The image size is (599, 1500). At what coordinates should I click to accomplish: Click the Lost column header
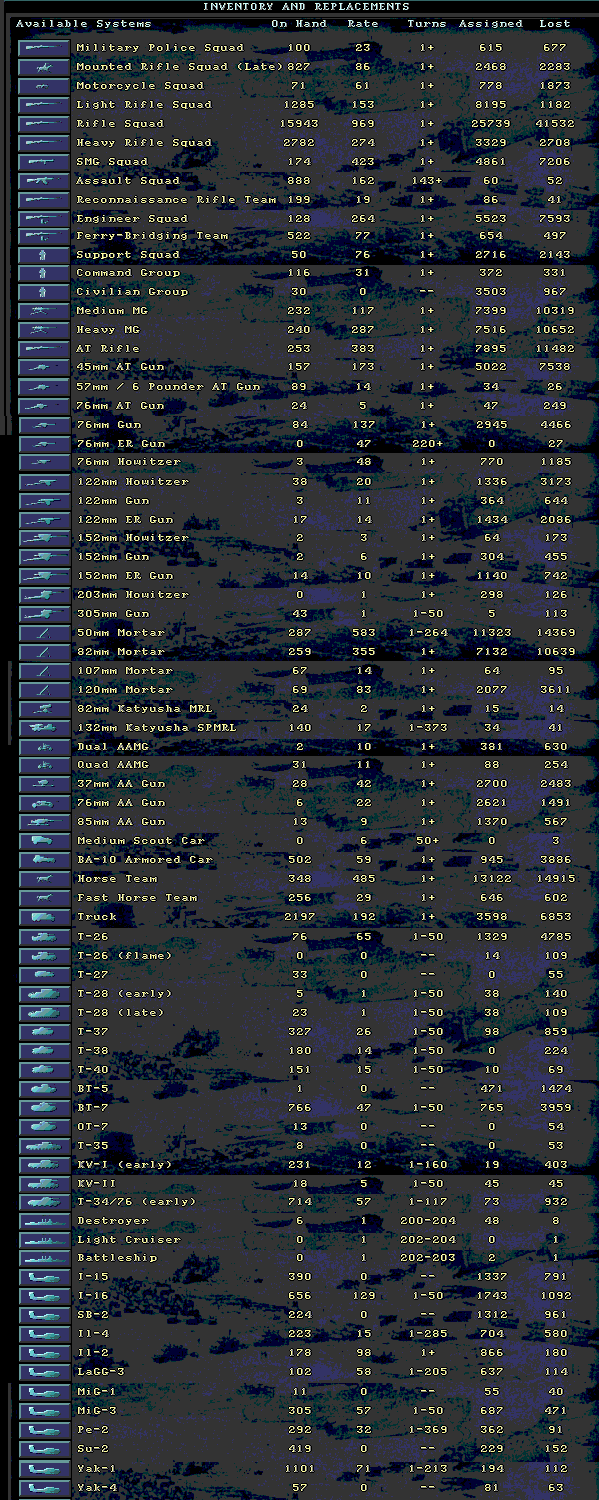[x=555, y=24]
